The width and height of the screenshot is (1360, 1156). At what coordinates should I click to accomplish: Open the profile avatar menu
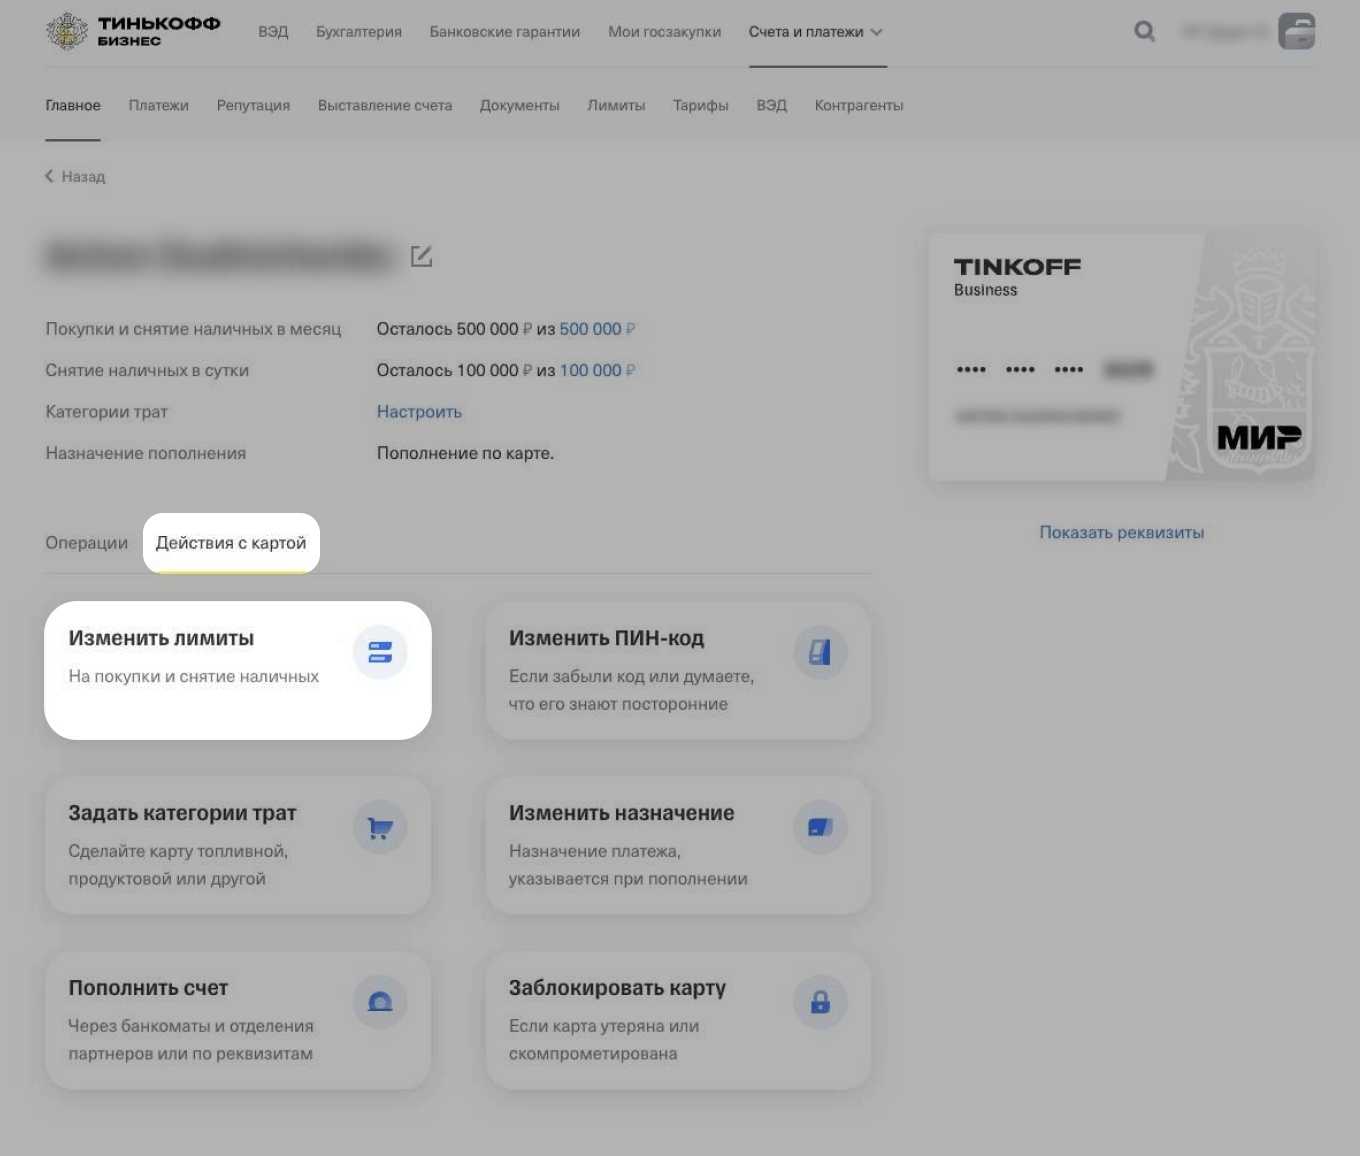[x=1297, y=31]
